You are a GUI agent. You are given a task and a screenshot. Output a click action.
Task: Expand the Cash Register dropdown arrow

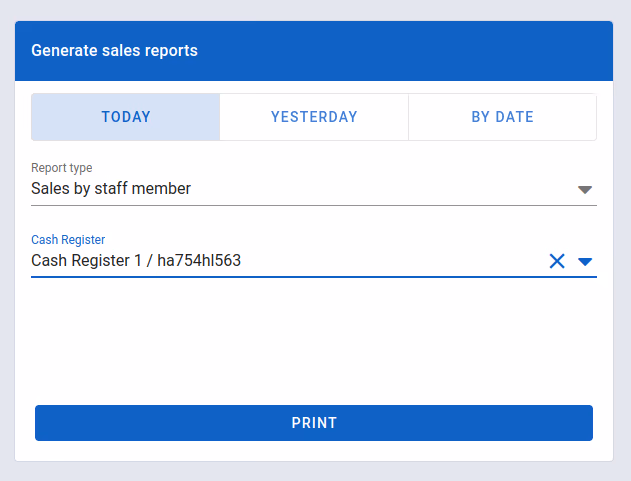pyautogui.click(x=585, y=262)
